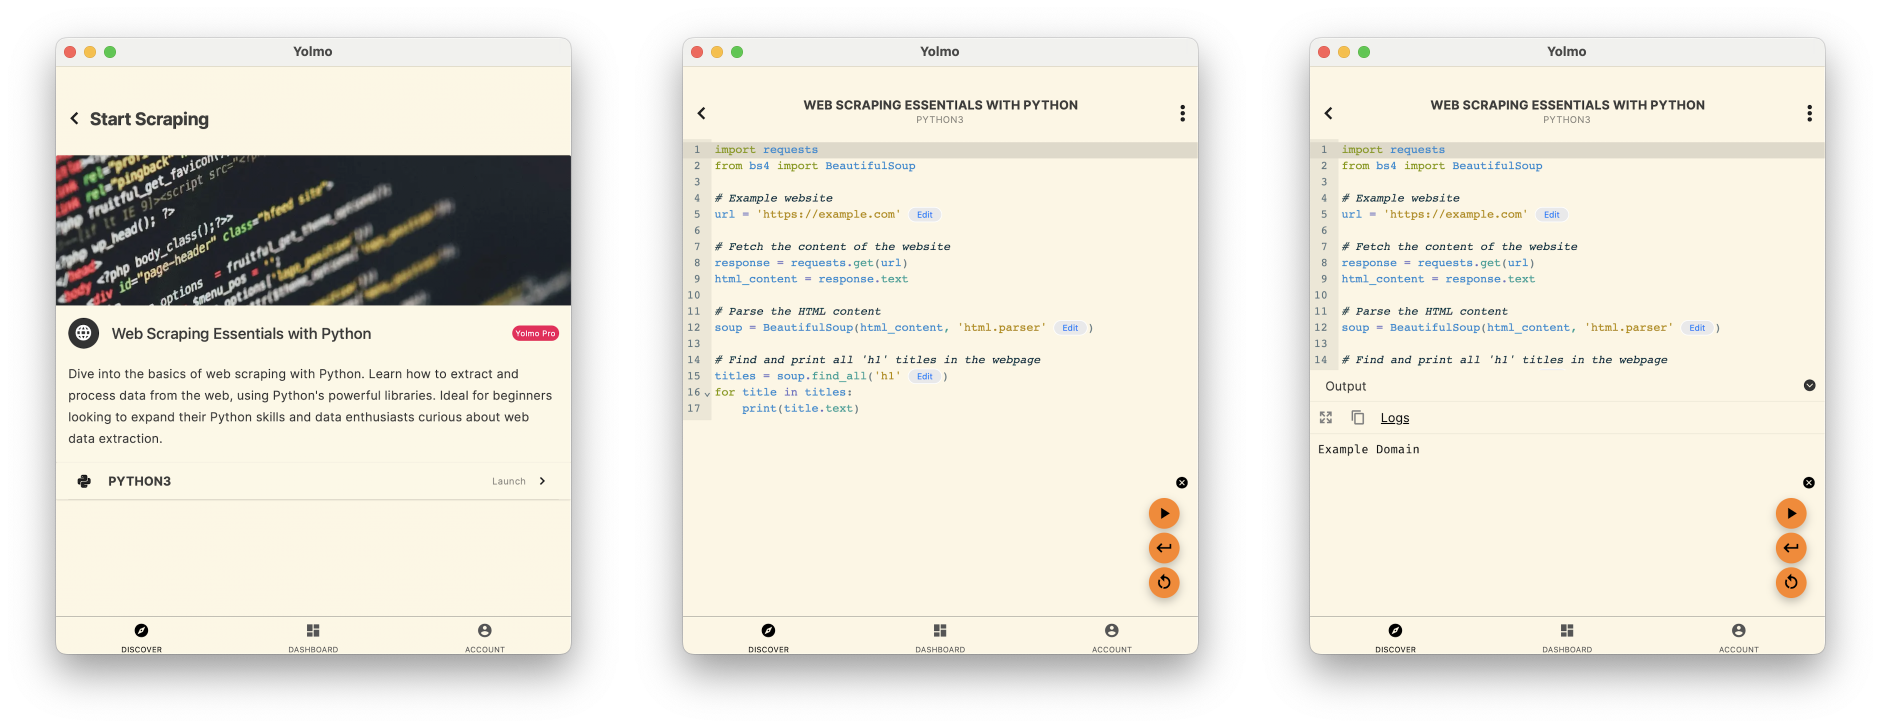This screenshot has width=1881, height=728.
Task: Maximize the right Yolmo window
Action: 1364,52
